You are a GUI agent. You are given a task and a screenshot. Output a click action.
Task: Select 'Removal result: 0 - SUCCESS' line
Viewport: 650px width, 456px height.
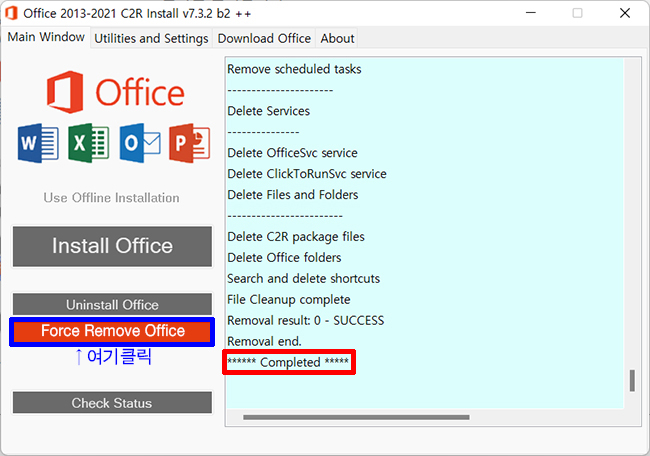(x=306, y=320)
